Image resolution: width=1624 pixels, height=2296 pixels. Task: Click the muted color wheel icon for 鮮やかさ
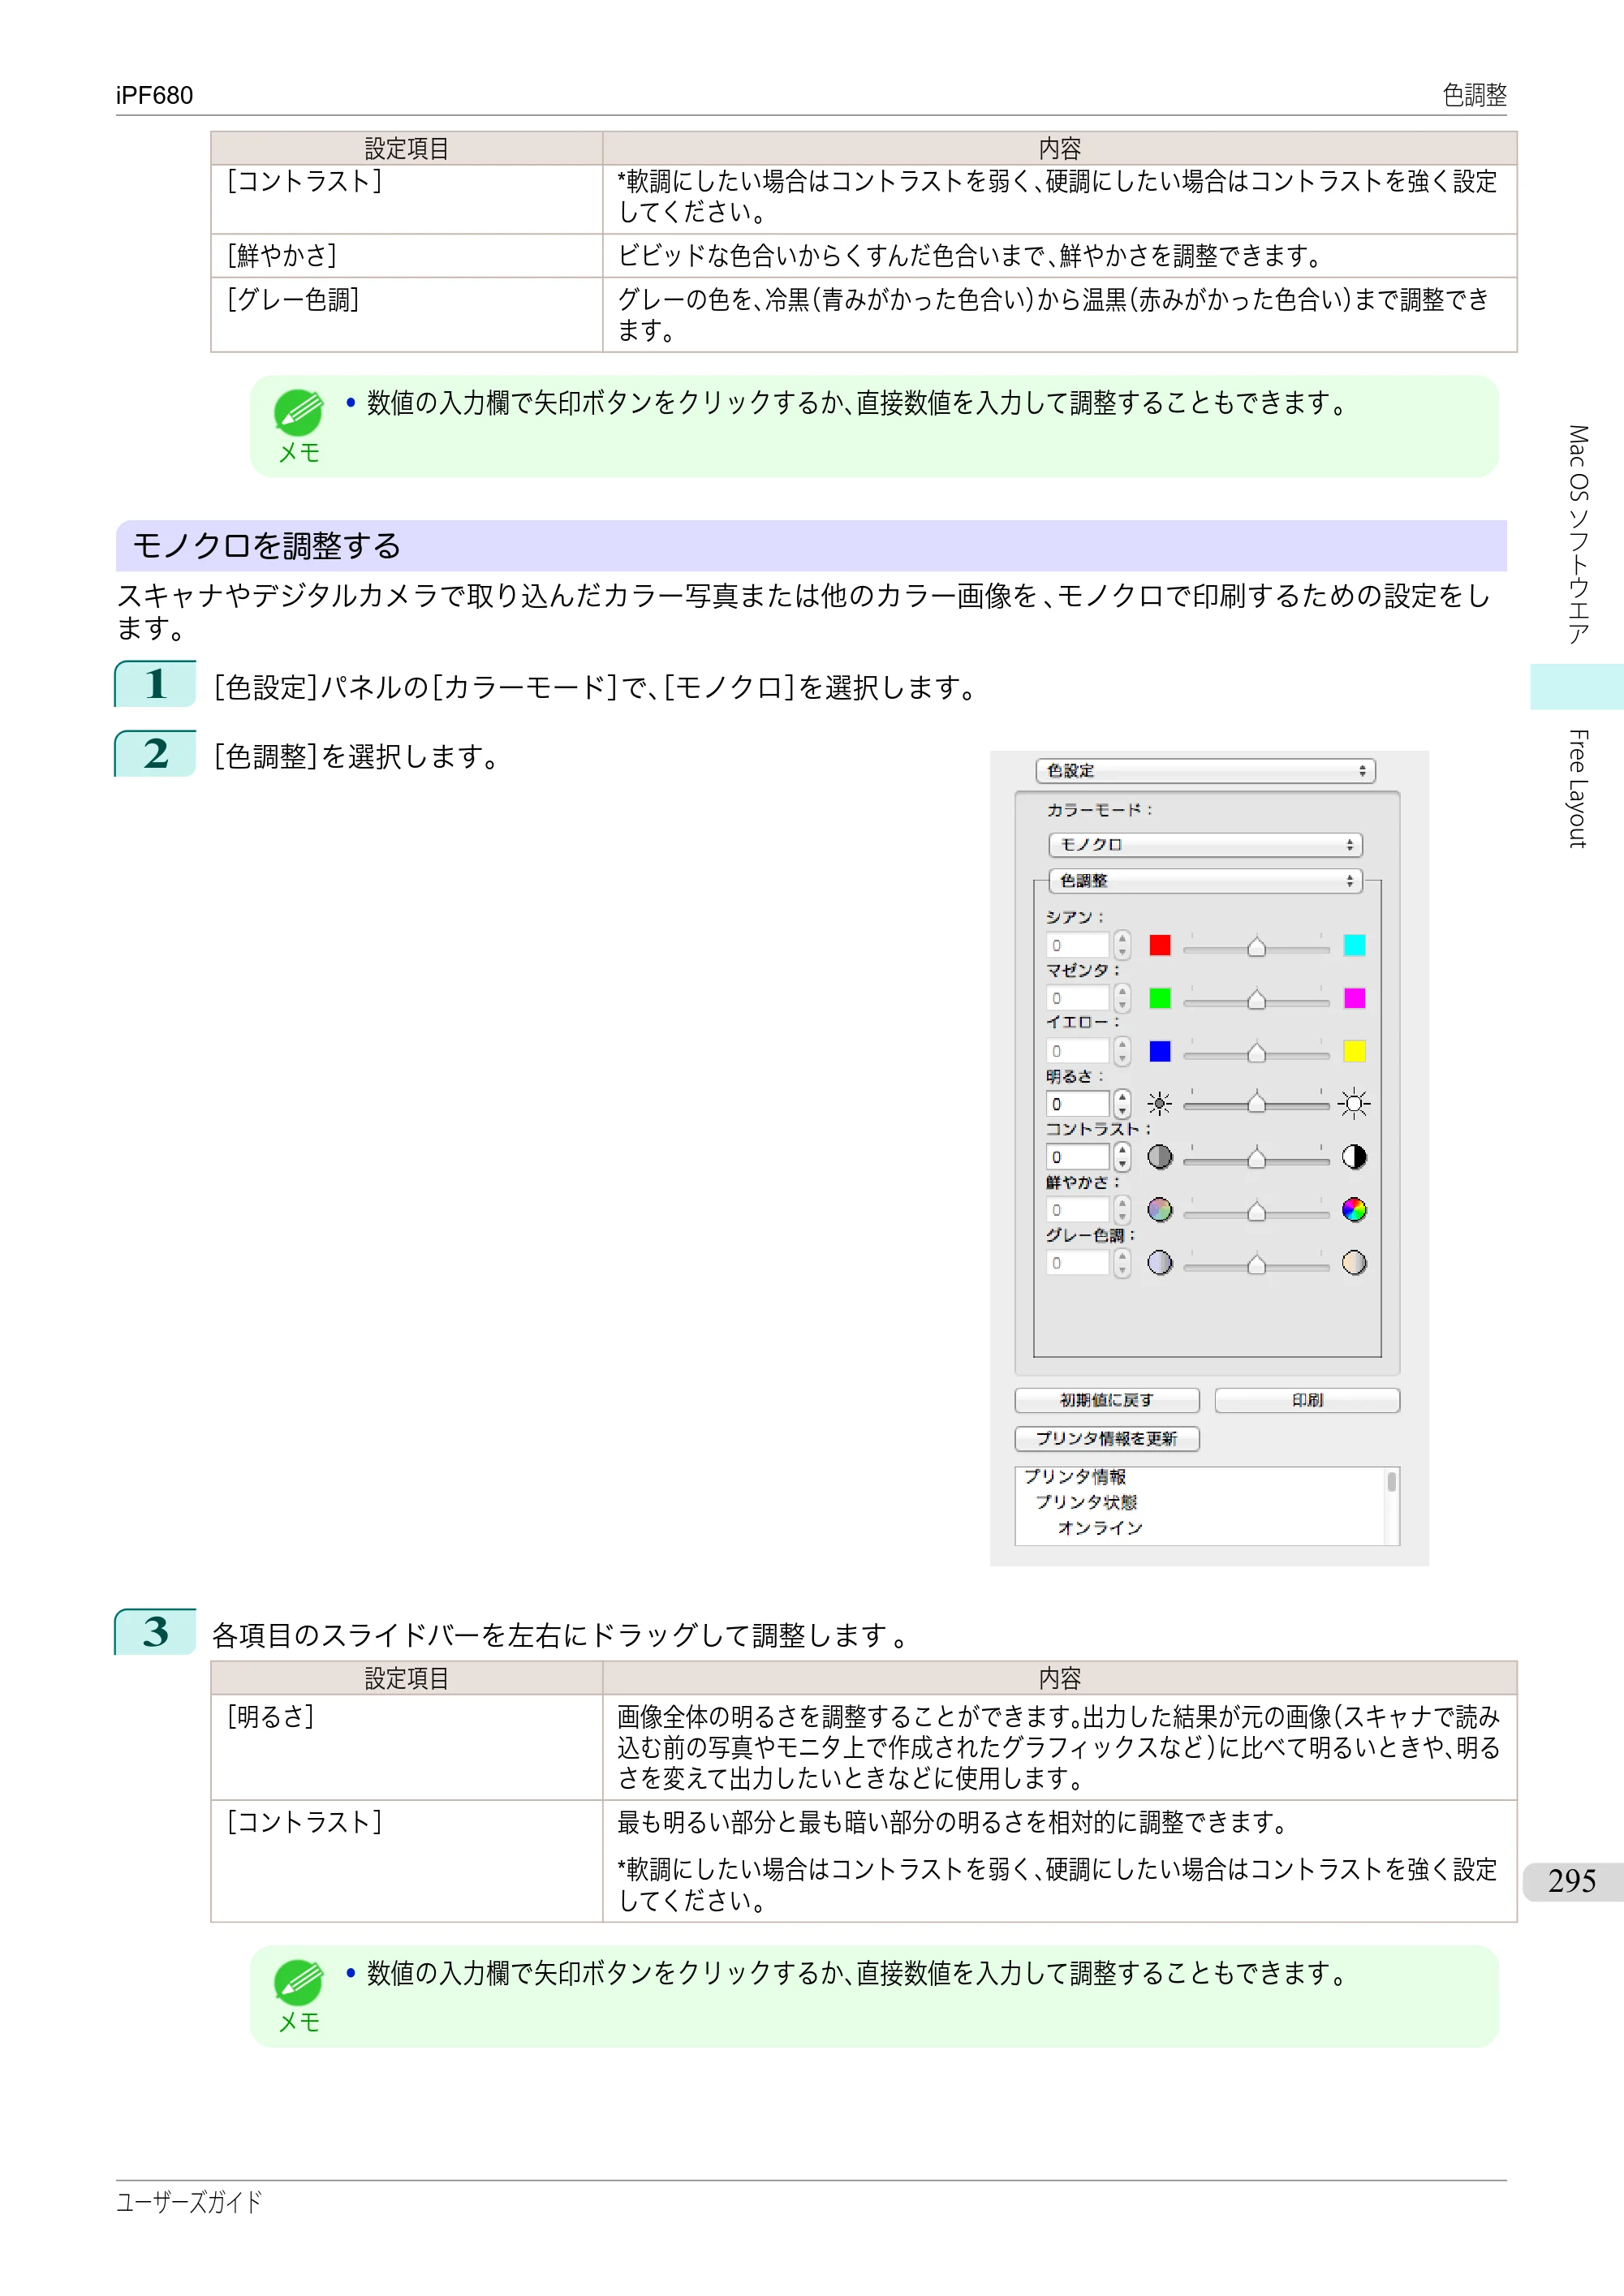1159,1210
